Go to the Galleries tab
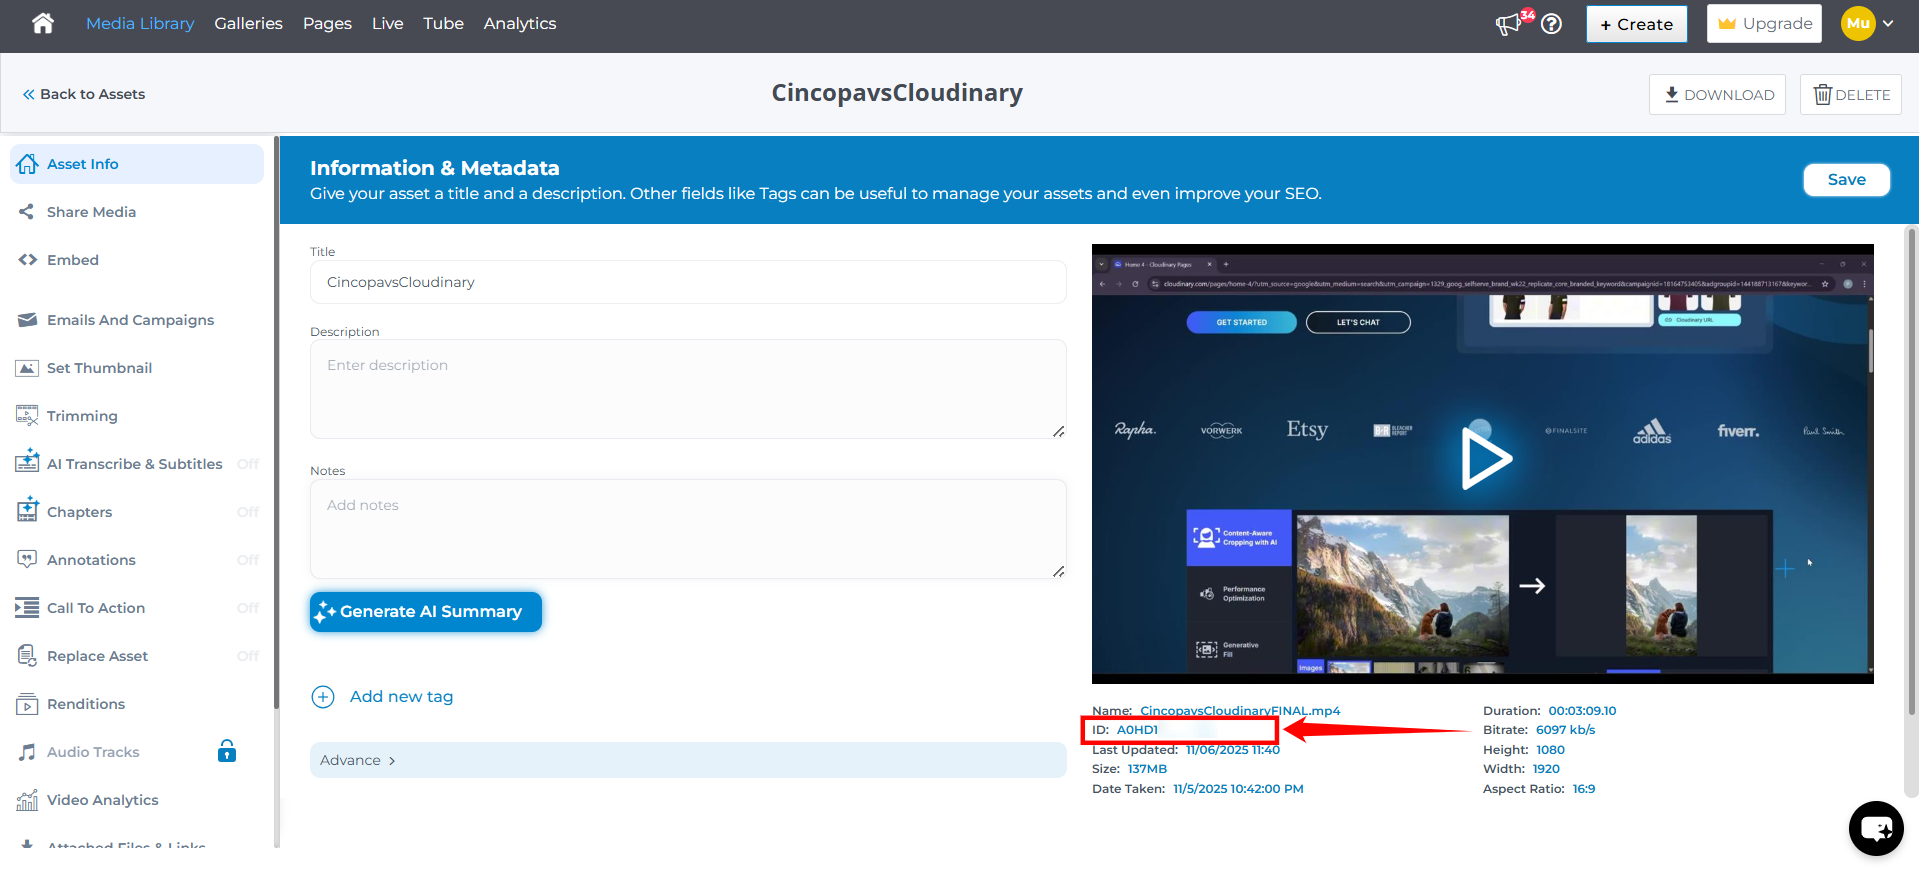 click(248, 23)
